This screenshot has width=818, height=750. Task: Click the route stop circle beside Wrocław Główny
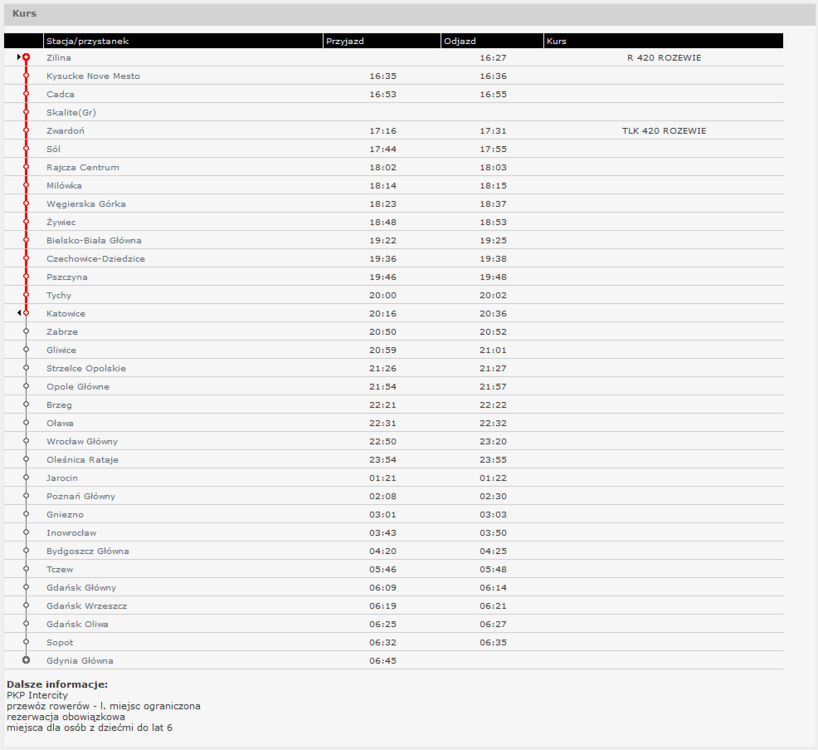[x=26, y=441]
